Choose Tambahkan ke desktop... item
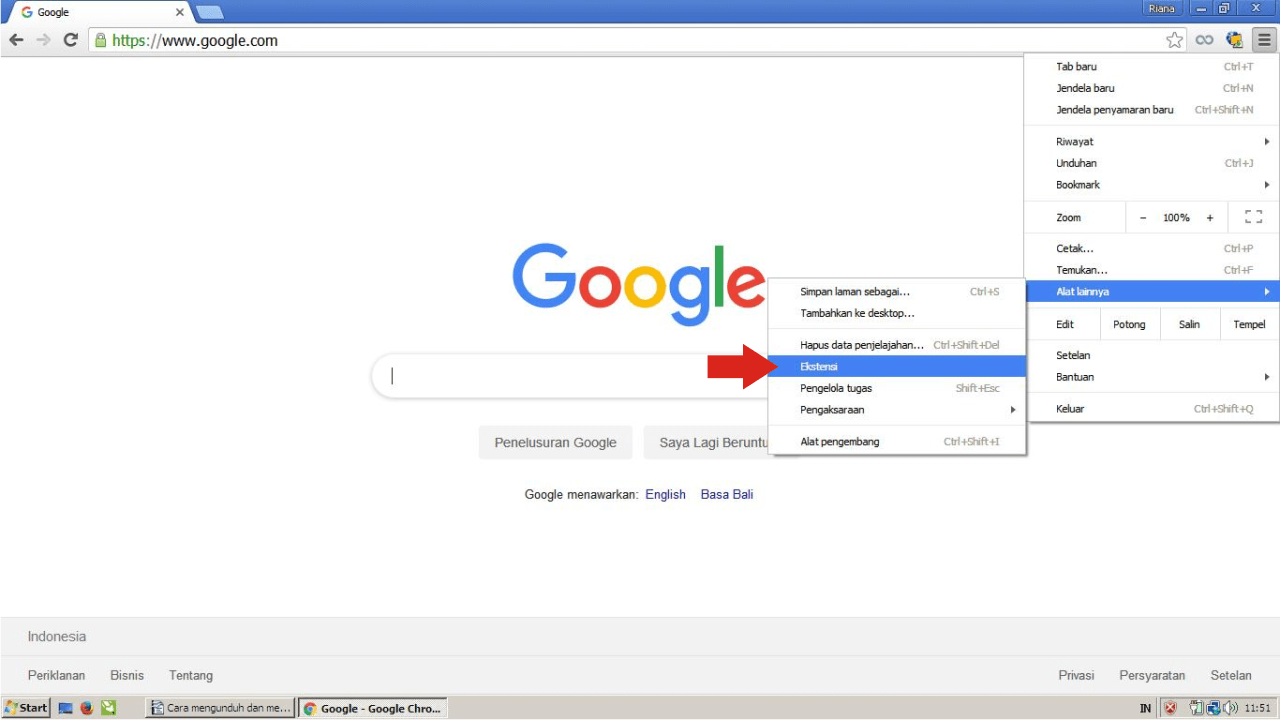The height and width of the screenshot is (720, 1280). (897, 313)
